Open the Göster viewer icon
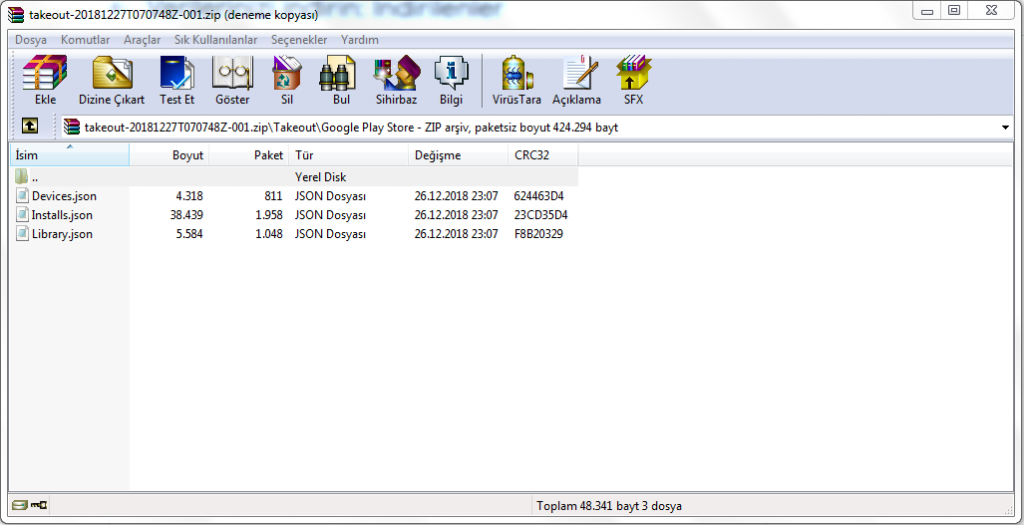Screen dimensions: 1024x525 232,72
